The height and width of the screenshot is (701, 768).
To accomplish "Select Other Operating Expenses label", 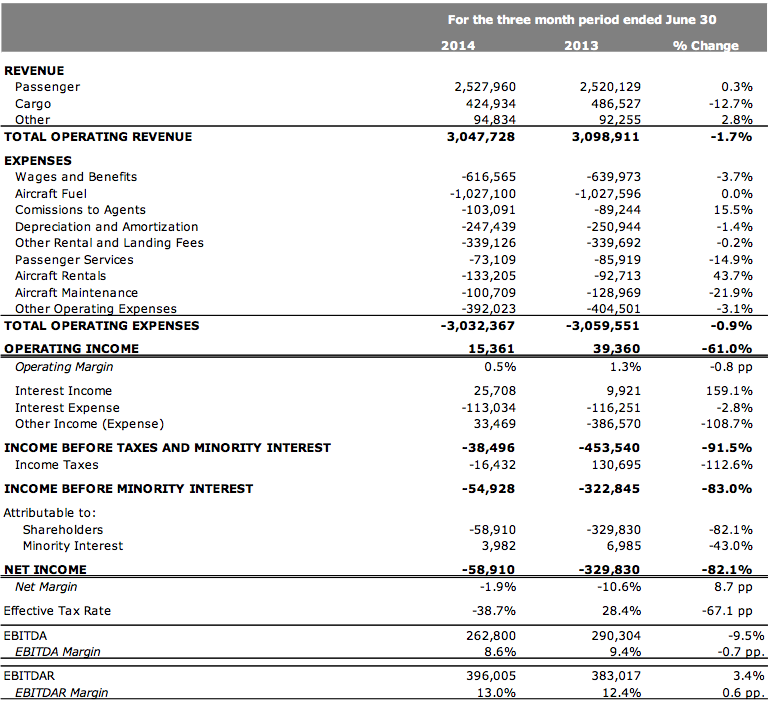I will coord(96,309).
